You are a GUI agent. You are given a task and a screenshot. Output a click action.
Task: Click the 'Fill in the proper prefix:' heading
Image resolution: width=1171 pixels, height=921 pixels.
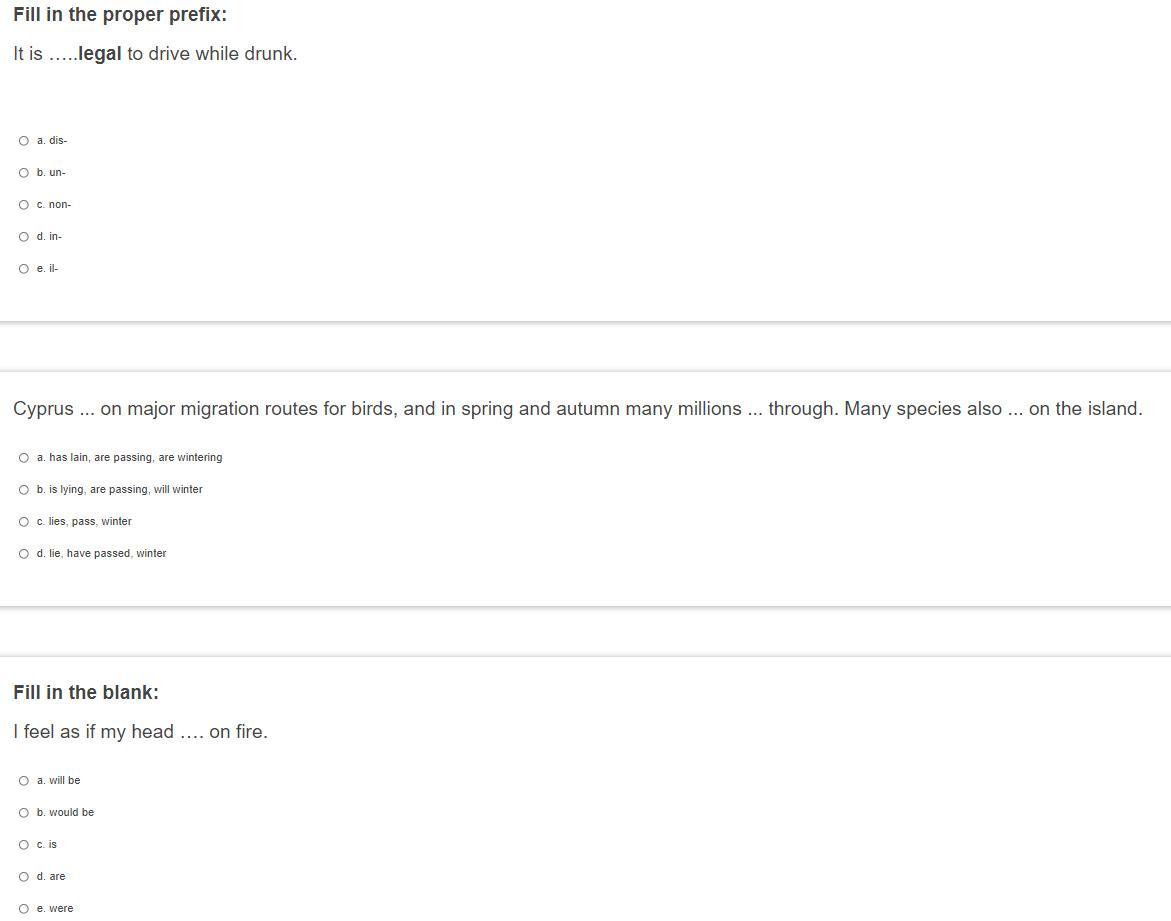[x=120, y=15]
